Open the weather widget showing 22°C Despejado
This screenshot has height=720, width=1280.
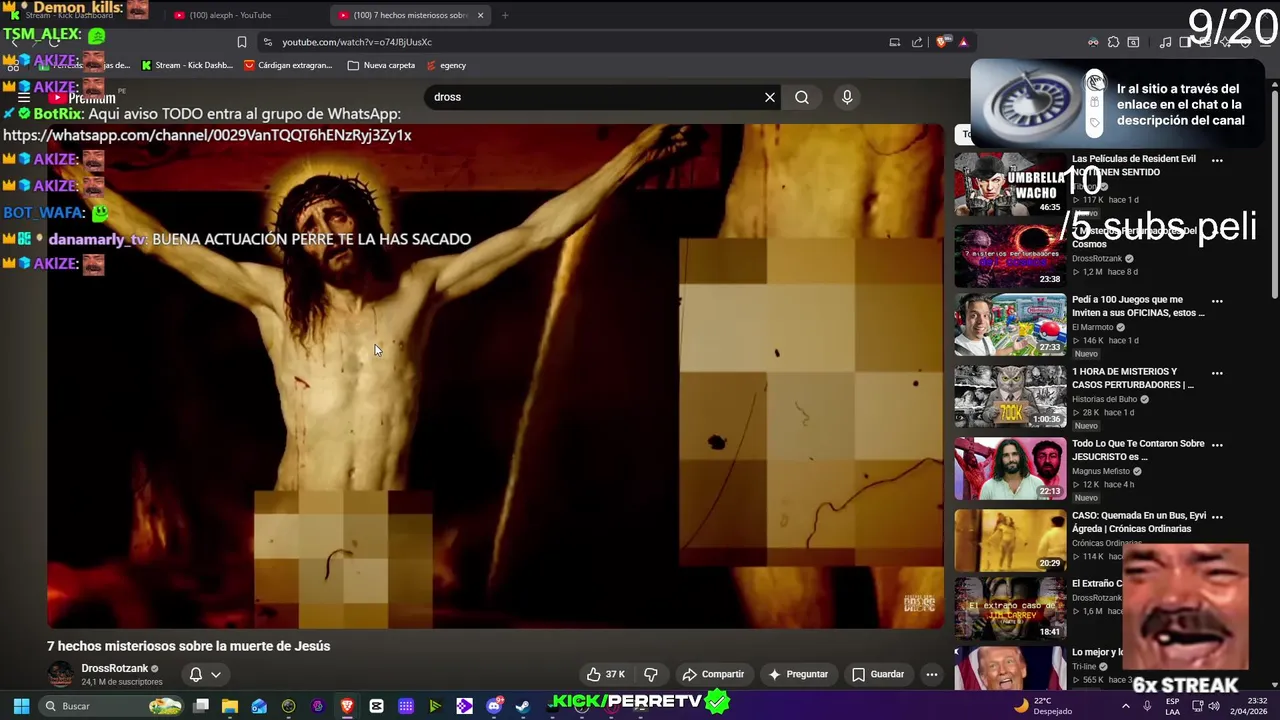coord(1041,706)
